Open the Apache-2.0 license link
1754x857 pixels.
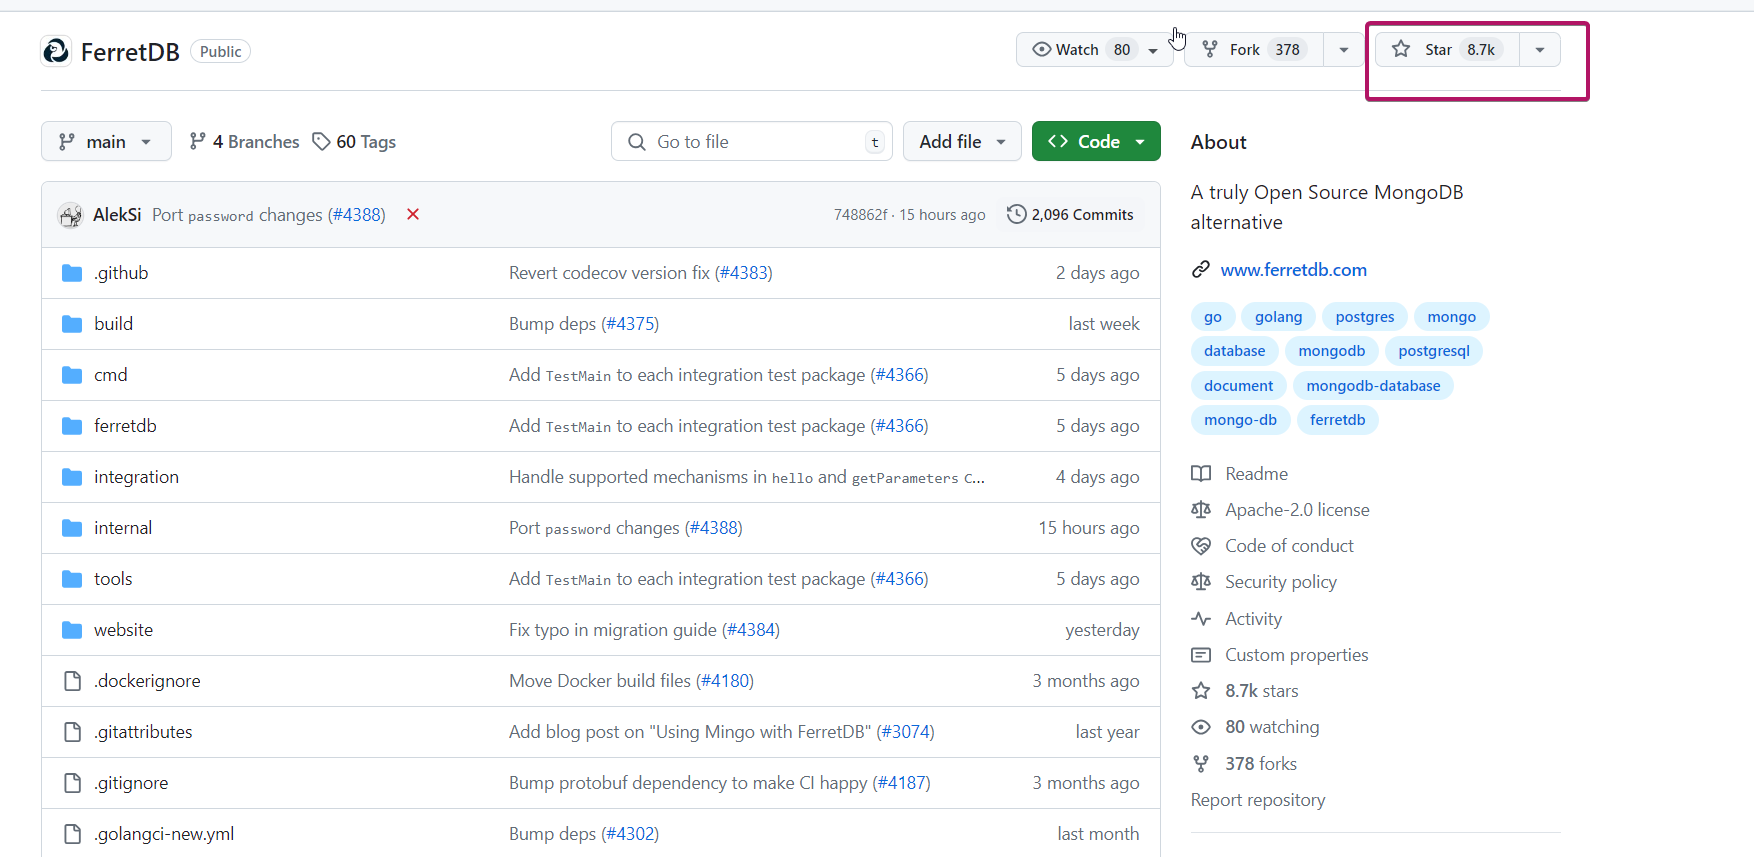click(1297, 510)
